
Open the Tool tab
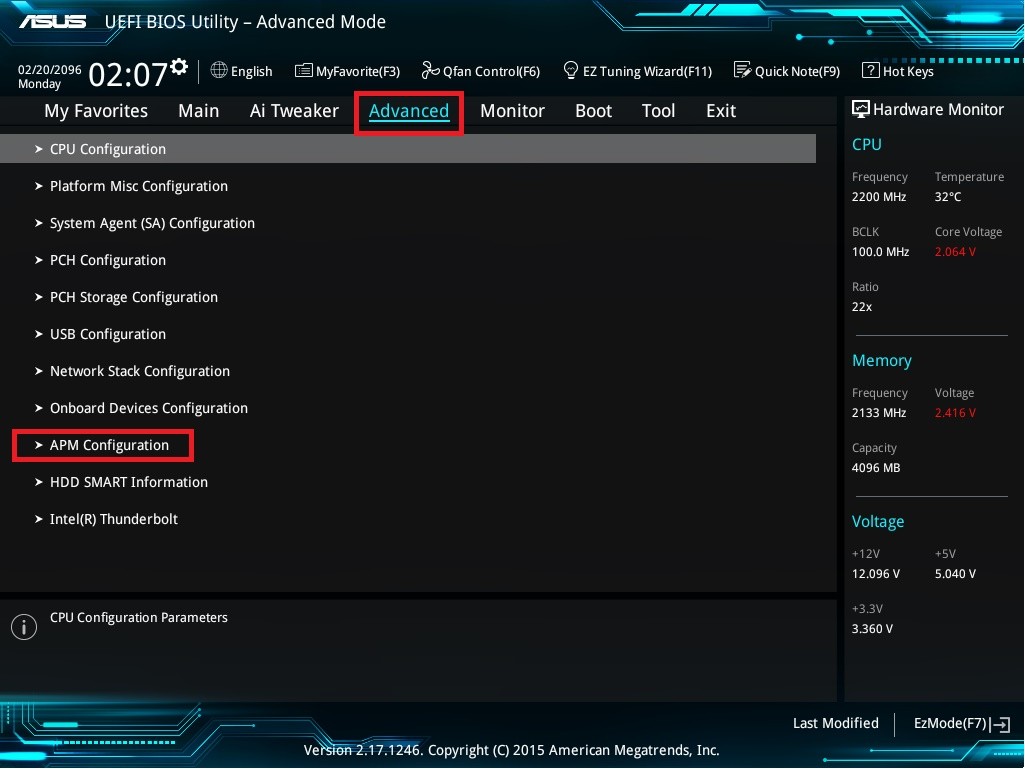[658, 111]
